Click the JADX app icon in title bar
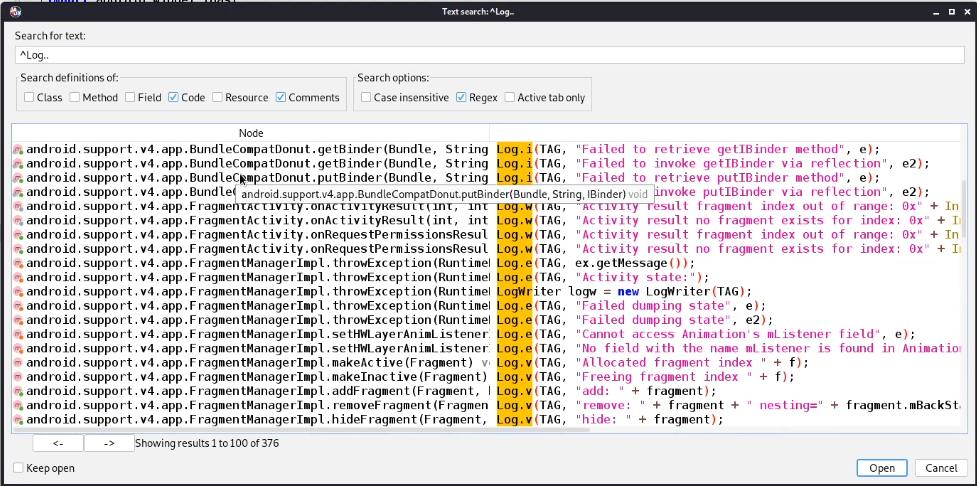This screenshot has height=486, width=977. 16,12
